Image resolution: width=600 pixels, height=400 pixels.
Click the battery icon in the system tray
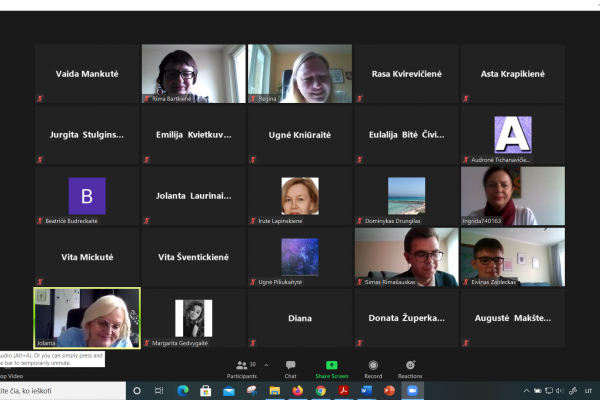(x=538, y=391)
